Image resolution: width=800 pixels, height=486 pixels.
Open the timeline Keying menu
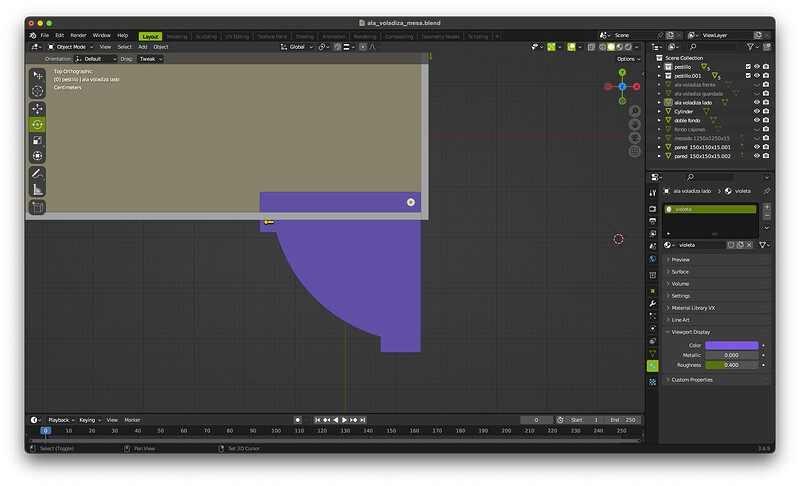pyautogui.click(x=90, y=420)
